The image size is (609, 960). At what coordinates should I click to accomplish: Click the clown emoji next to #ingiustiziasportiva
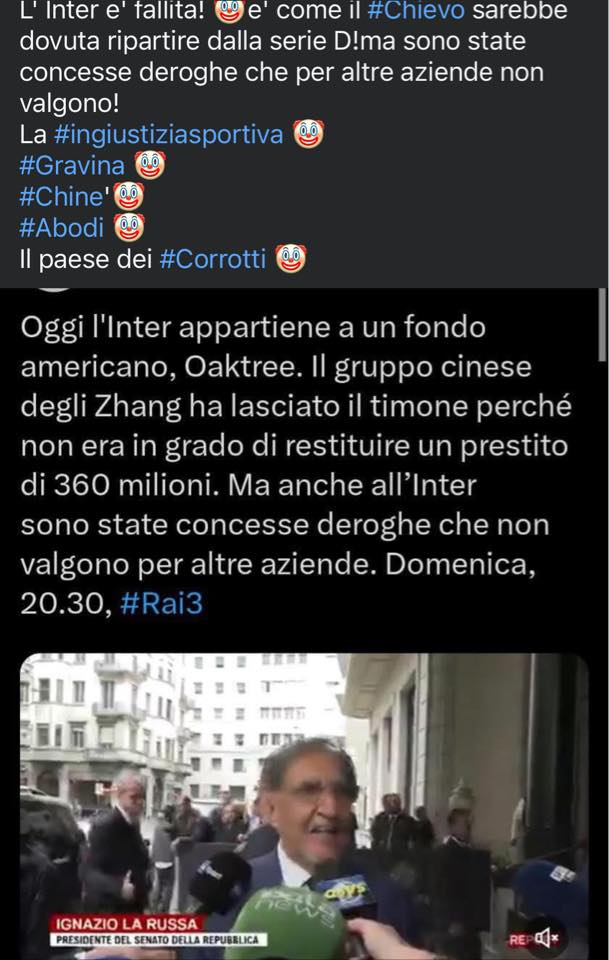(x=308, y=133)
